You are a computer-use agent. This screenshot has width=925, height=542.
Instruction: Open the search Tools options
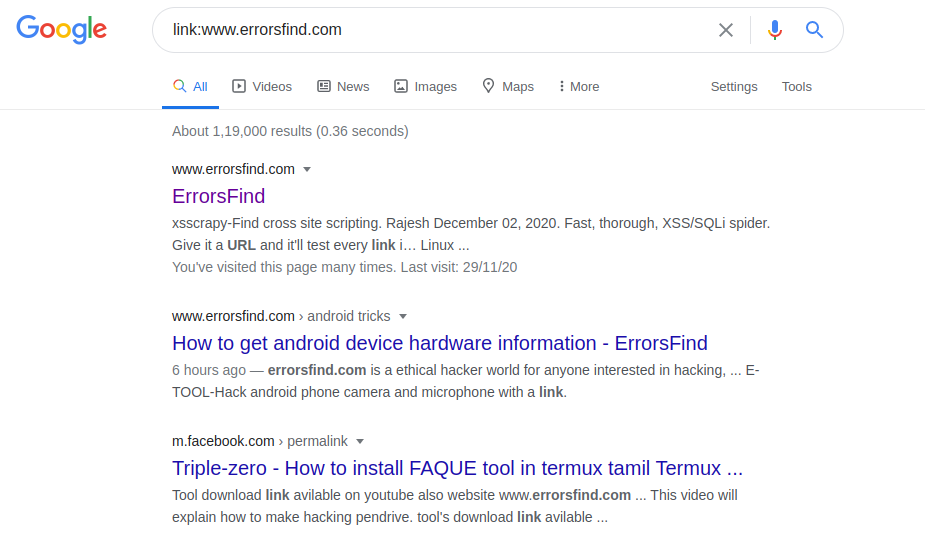pos(796,87)
